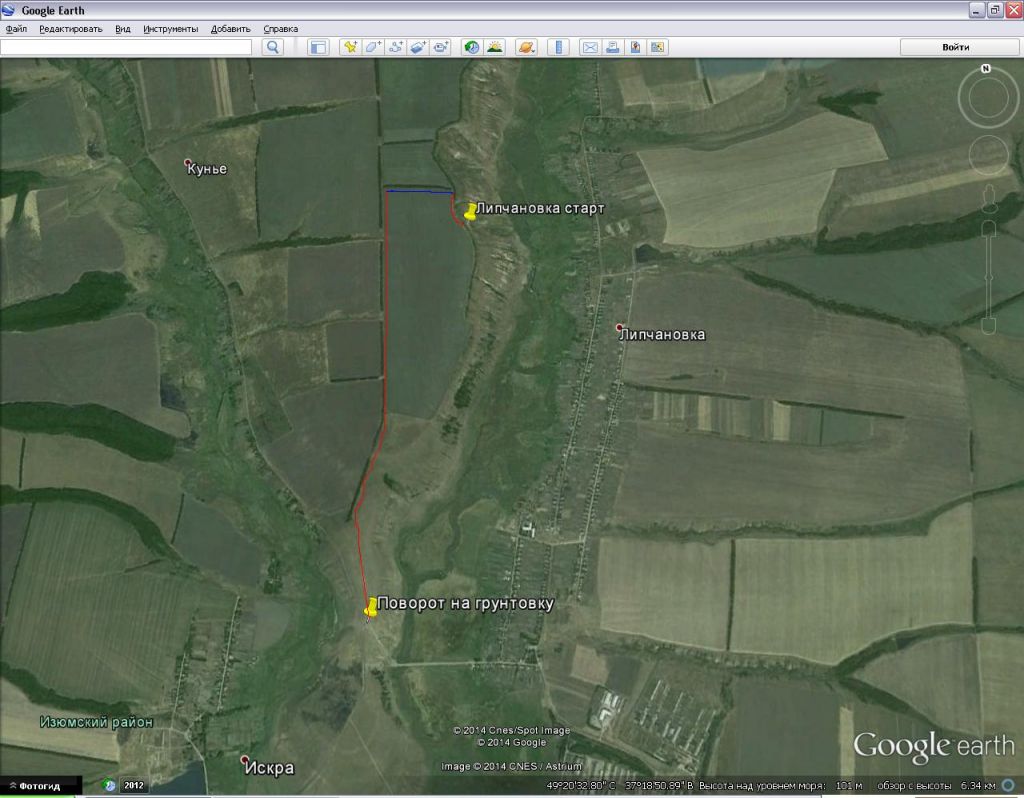Open the Добавить menu
Image resolution: width=1024 pixels, height=798 pixels.
coord(230,29)
